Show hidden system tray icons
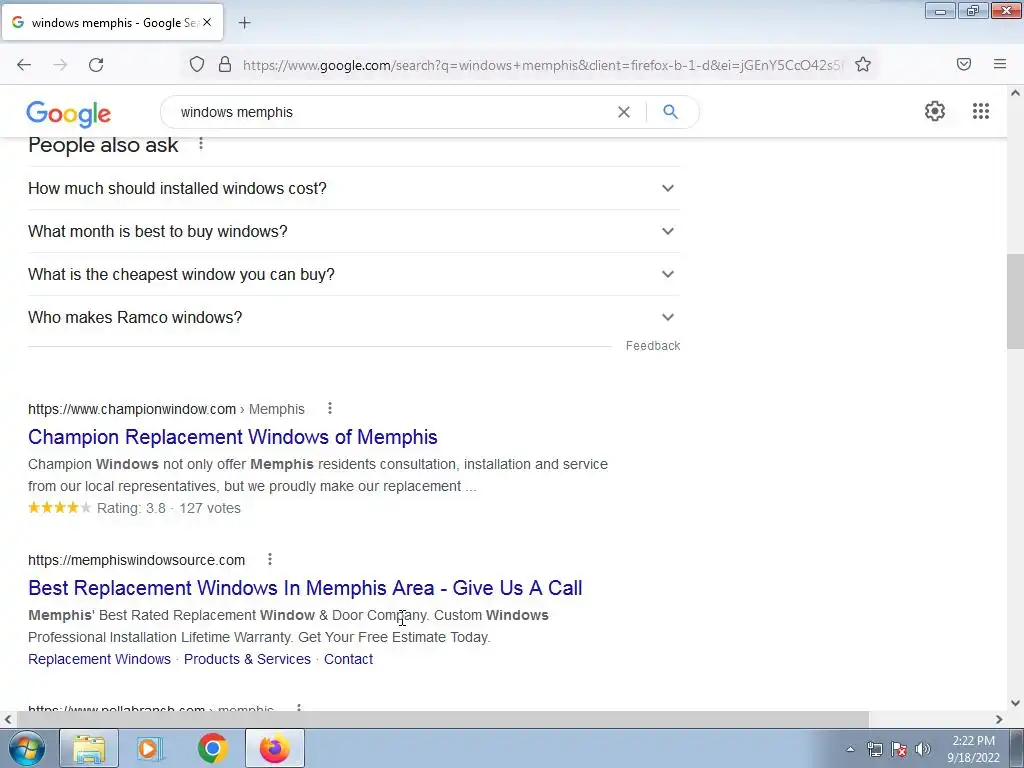Screen dimensions: 1024x768 (x=850, y=749)
